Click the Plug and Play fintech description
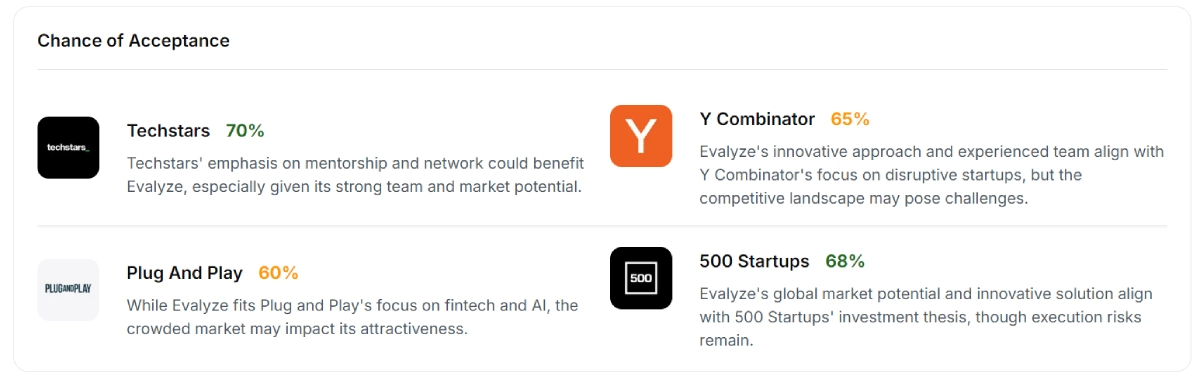The image size is (1200, 383). 352,317
